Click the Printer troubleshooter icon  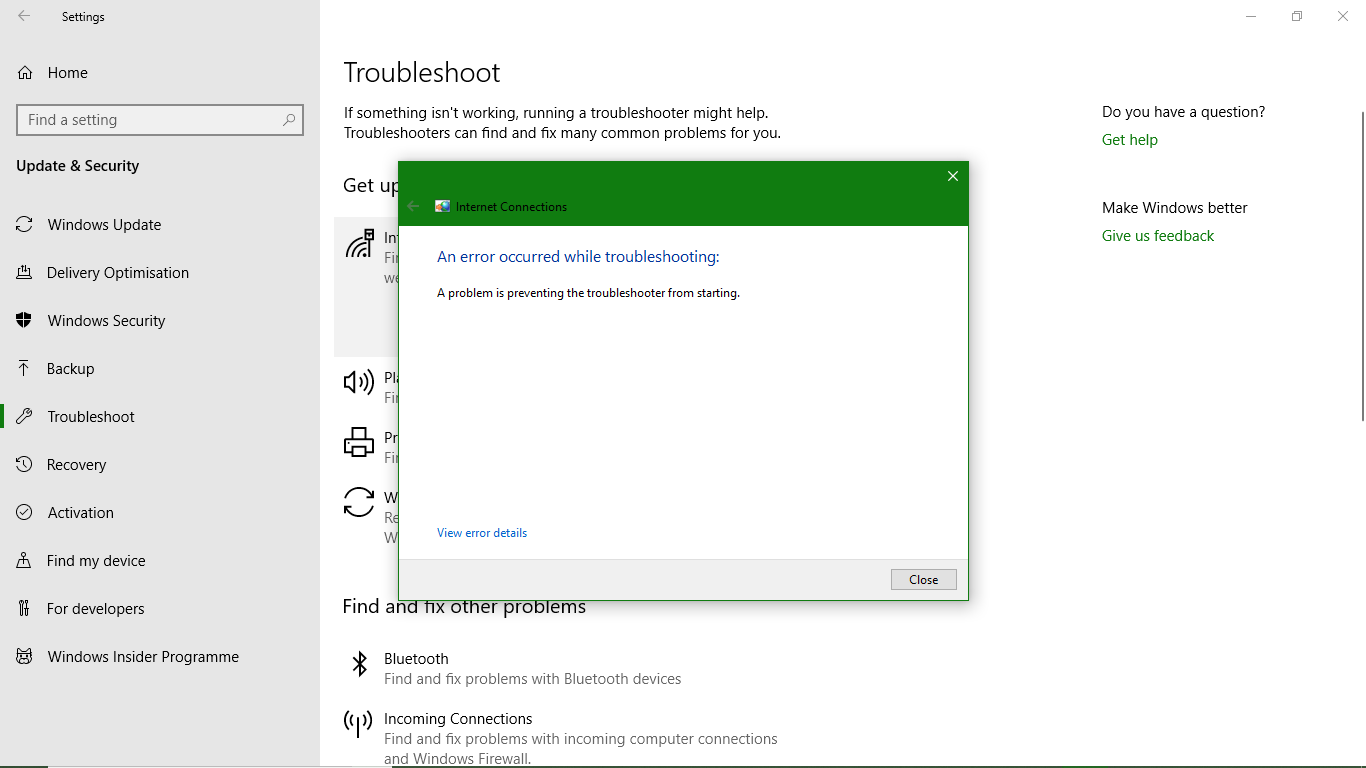(359, 442)
